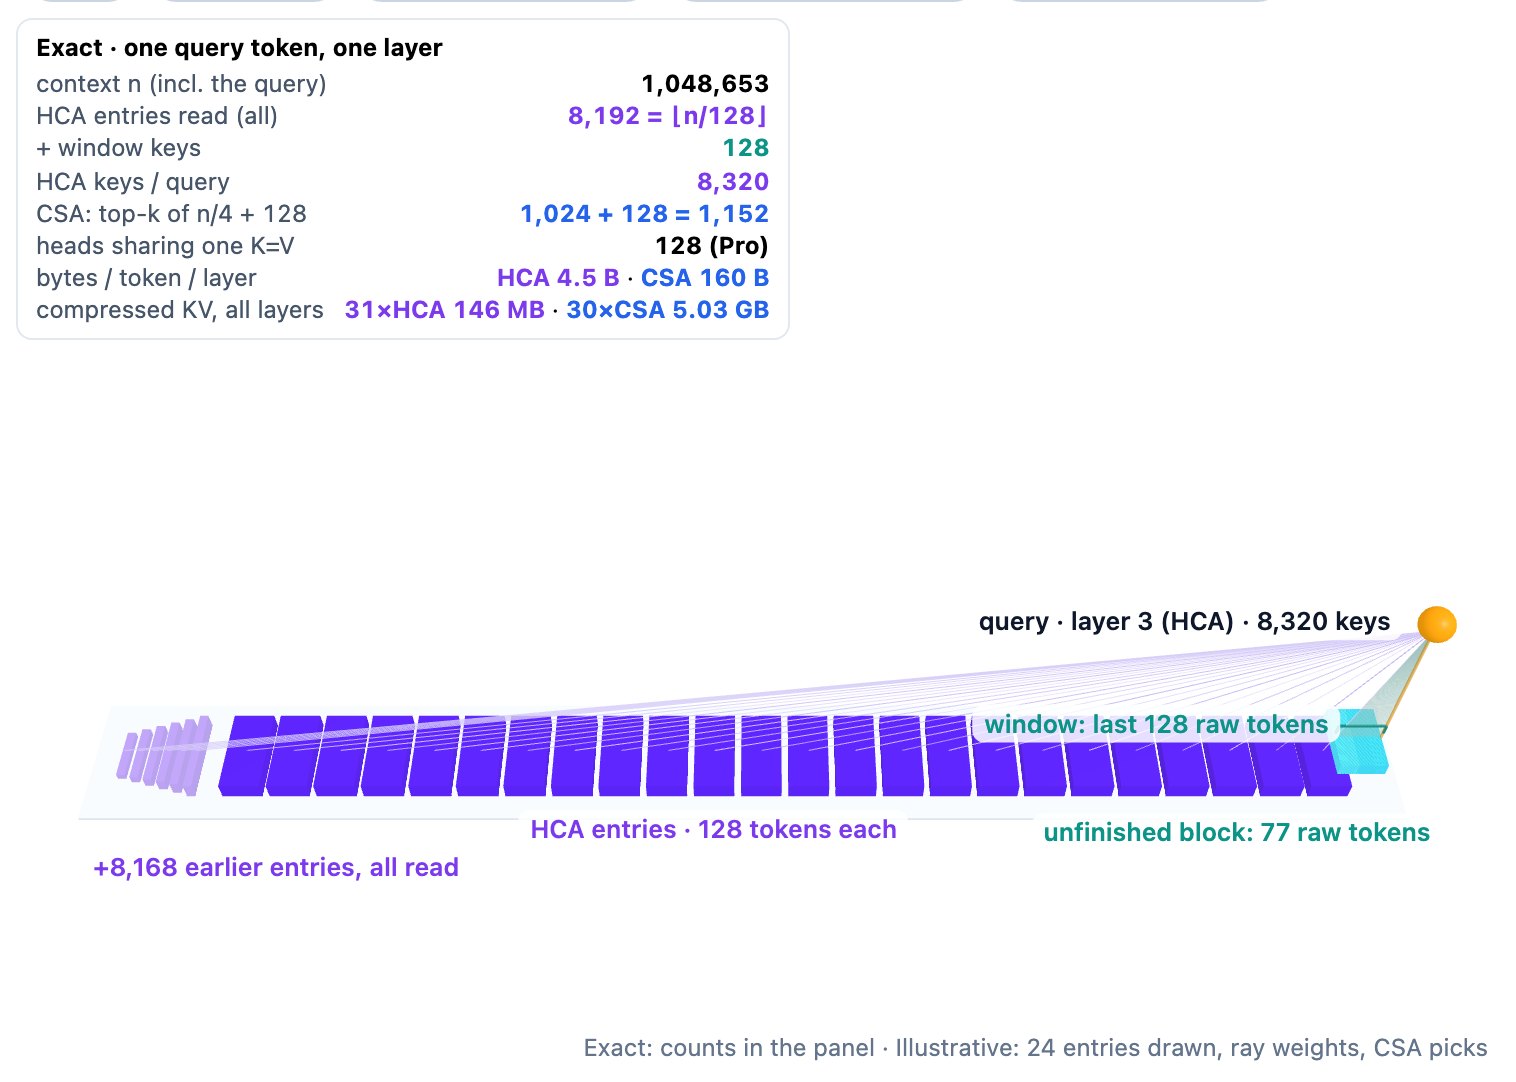Click the 'query · layer 3 (HCA) · 8,320 keys' label

1185,622
